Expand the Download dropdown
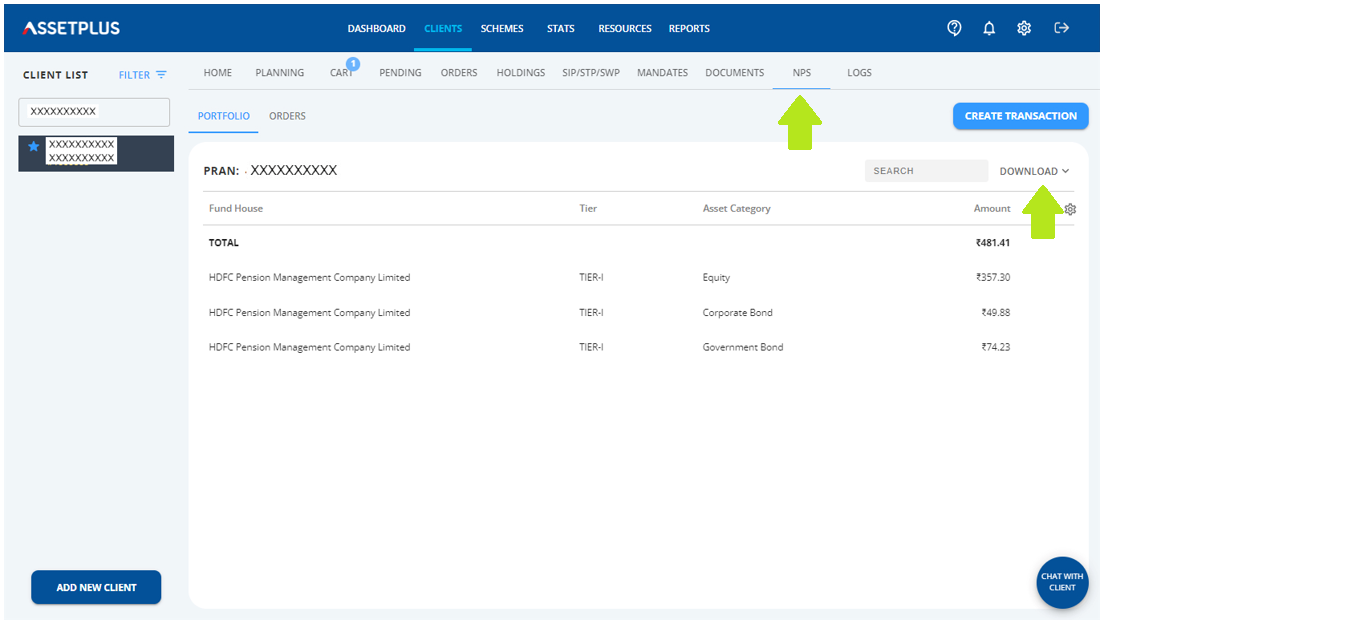The height and width of the screenshot is (644, 1360). click(1034, 171)
